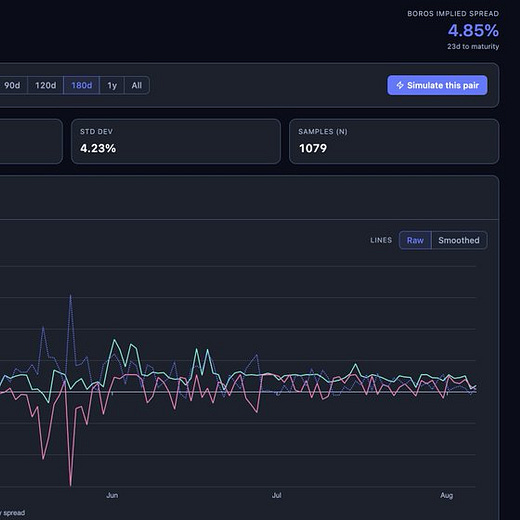This screenshot has width=520, height=520.
Task: Click the 23d to maturity text
Action: (473, 46)
